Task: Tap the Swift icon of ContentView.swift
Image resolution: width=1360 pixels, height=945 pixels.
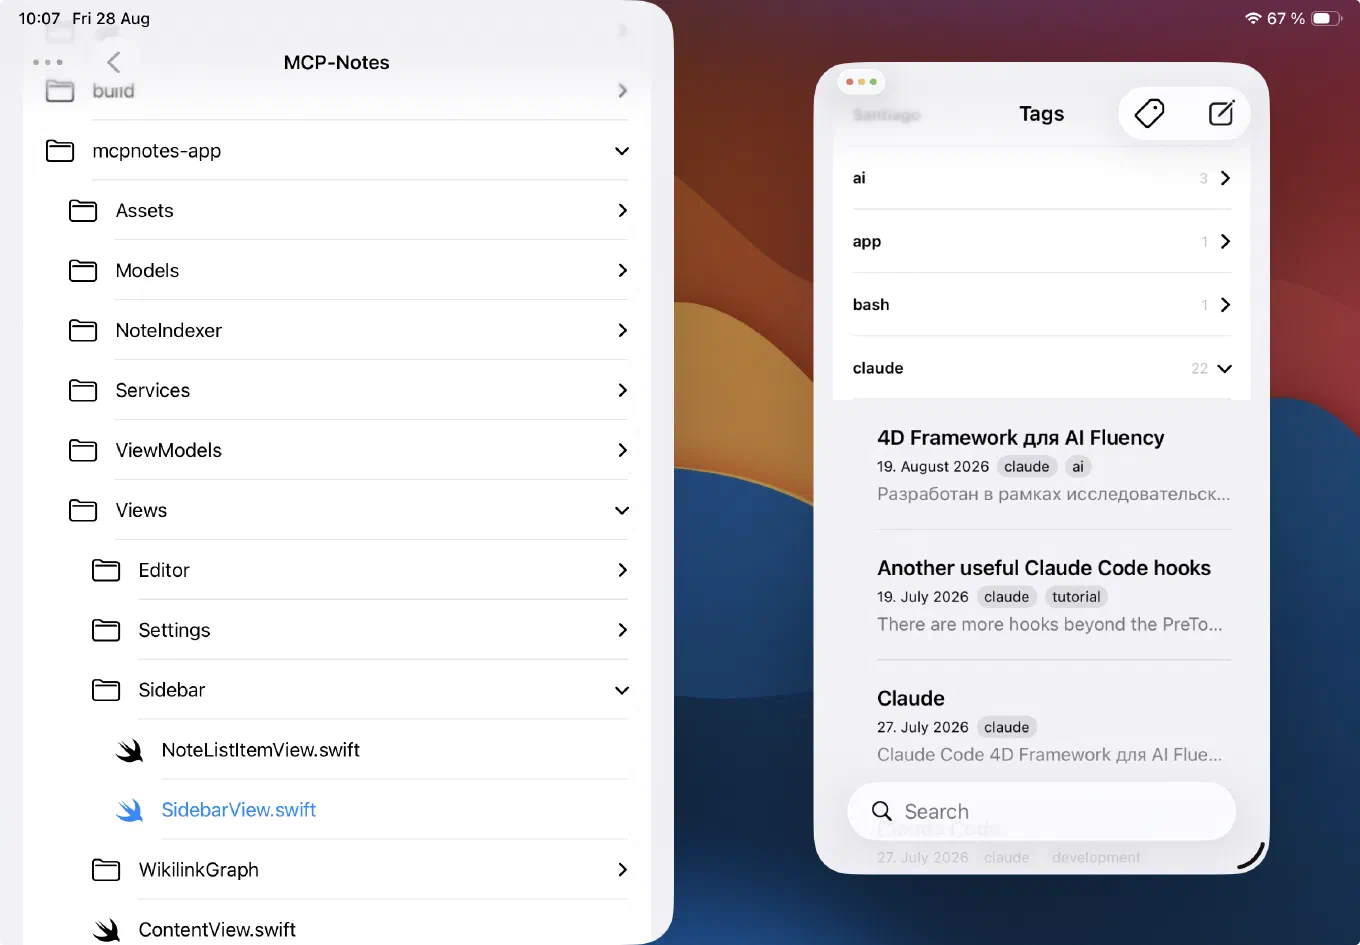Action: (106, 930)
